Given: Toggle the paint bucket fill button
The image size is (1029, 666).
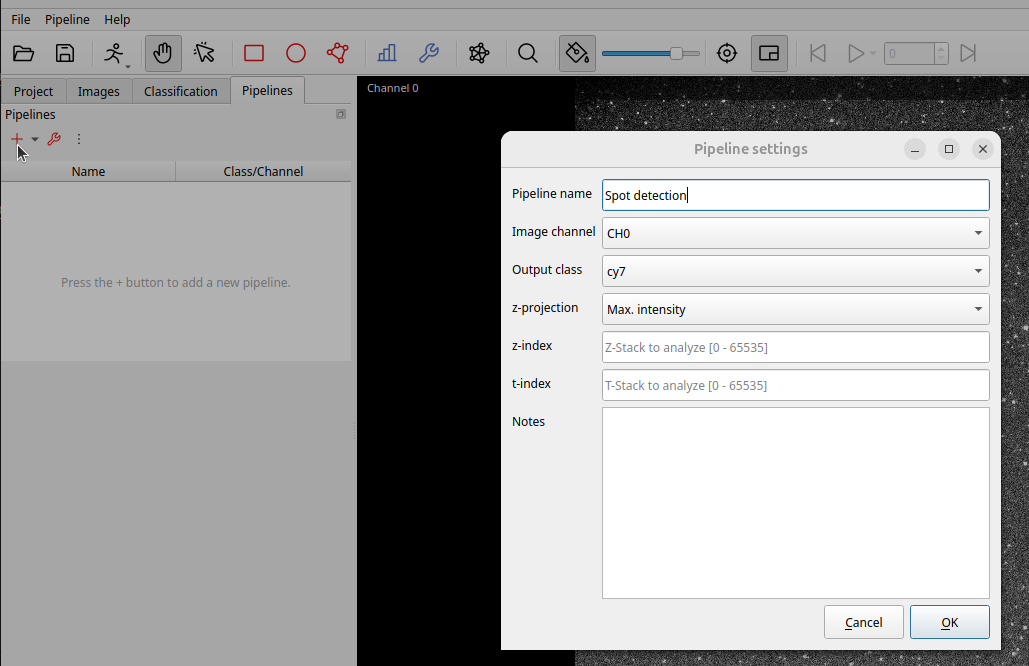Looking at the screenshot, I should click(577, 54).
